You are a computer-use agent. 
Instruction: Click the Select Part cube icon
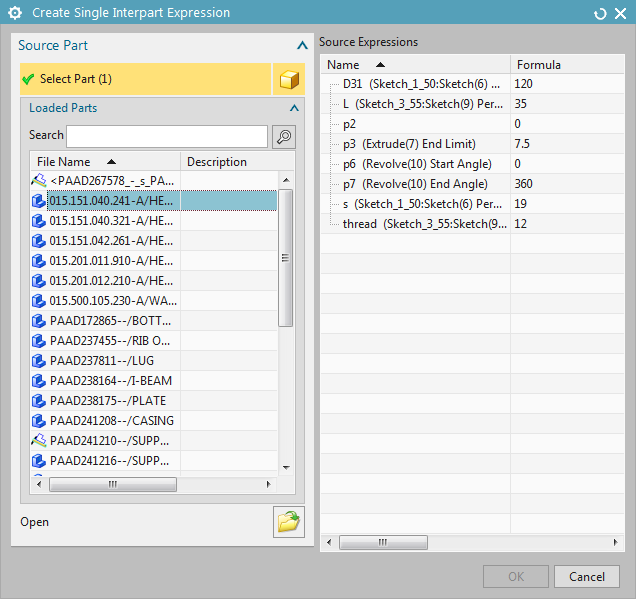pyautogui.click(x=289, y=79)
